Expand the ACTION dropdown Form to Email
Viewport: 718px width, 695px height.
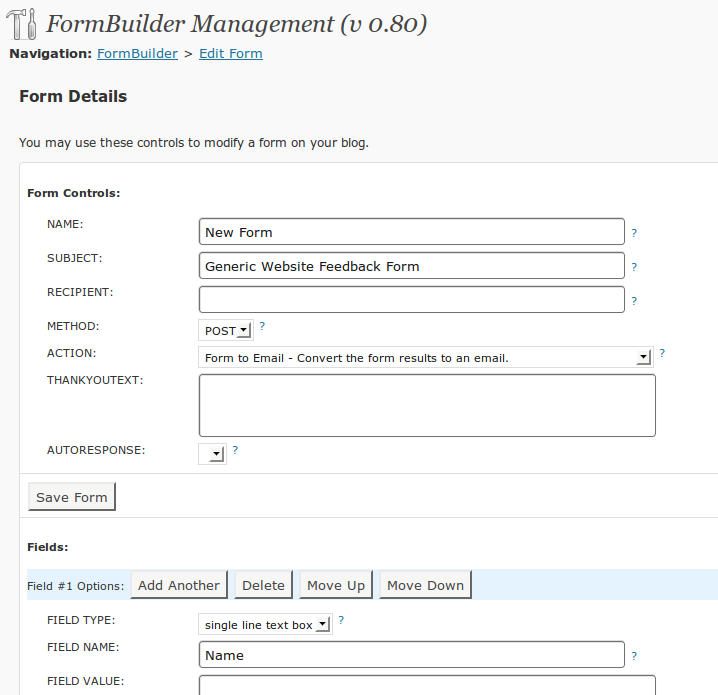426,357
